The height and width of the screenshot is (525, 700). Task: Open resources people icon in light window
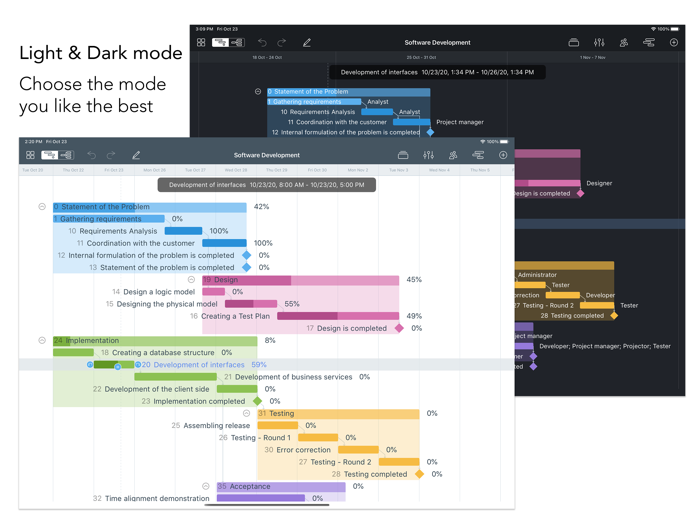coord(453,155)
